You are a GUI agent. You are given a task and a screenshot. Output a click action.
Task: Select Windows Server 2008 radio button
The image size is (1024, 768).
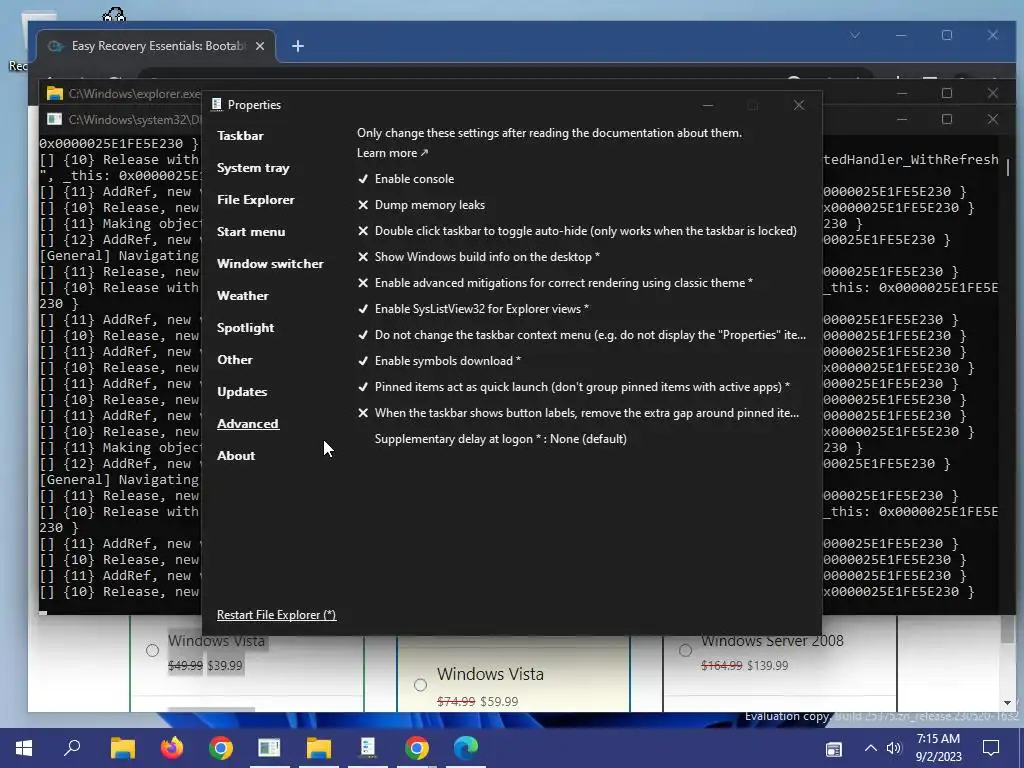[685, 650]
